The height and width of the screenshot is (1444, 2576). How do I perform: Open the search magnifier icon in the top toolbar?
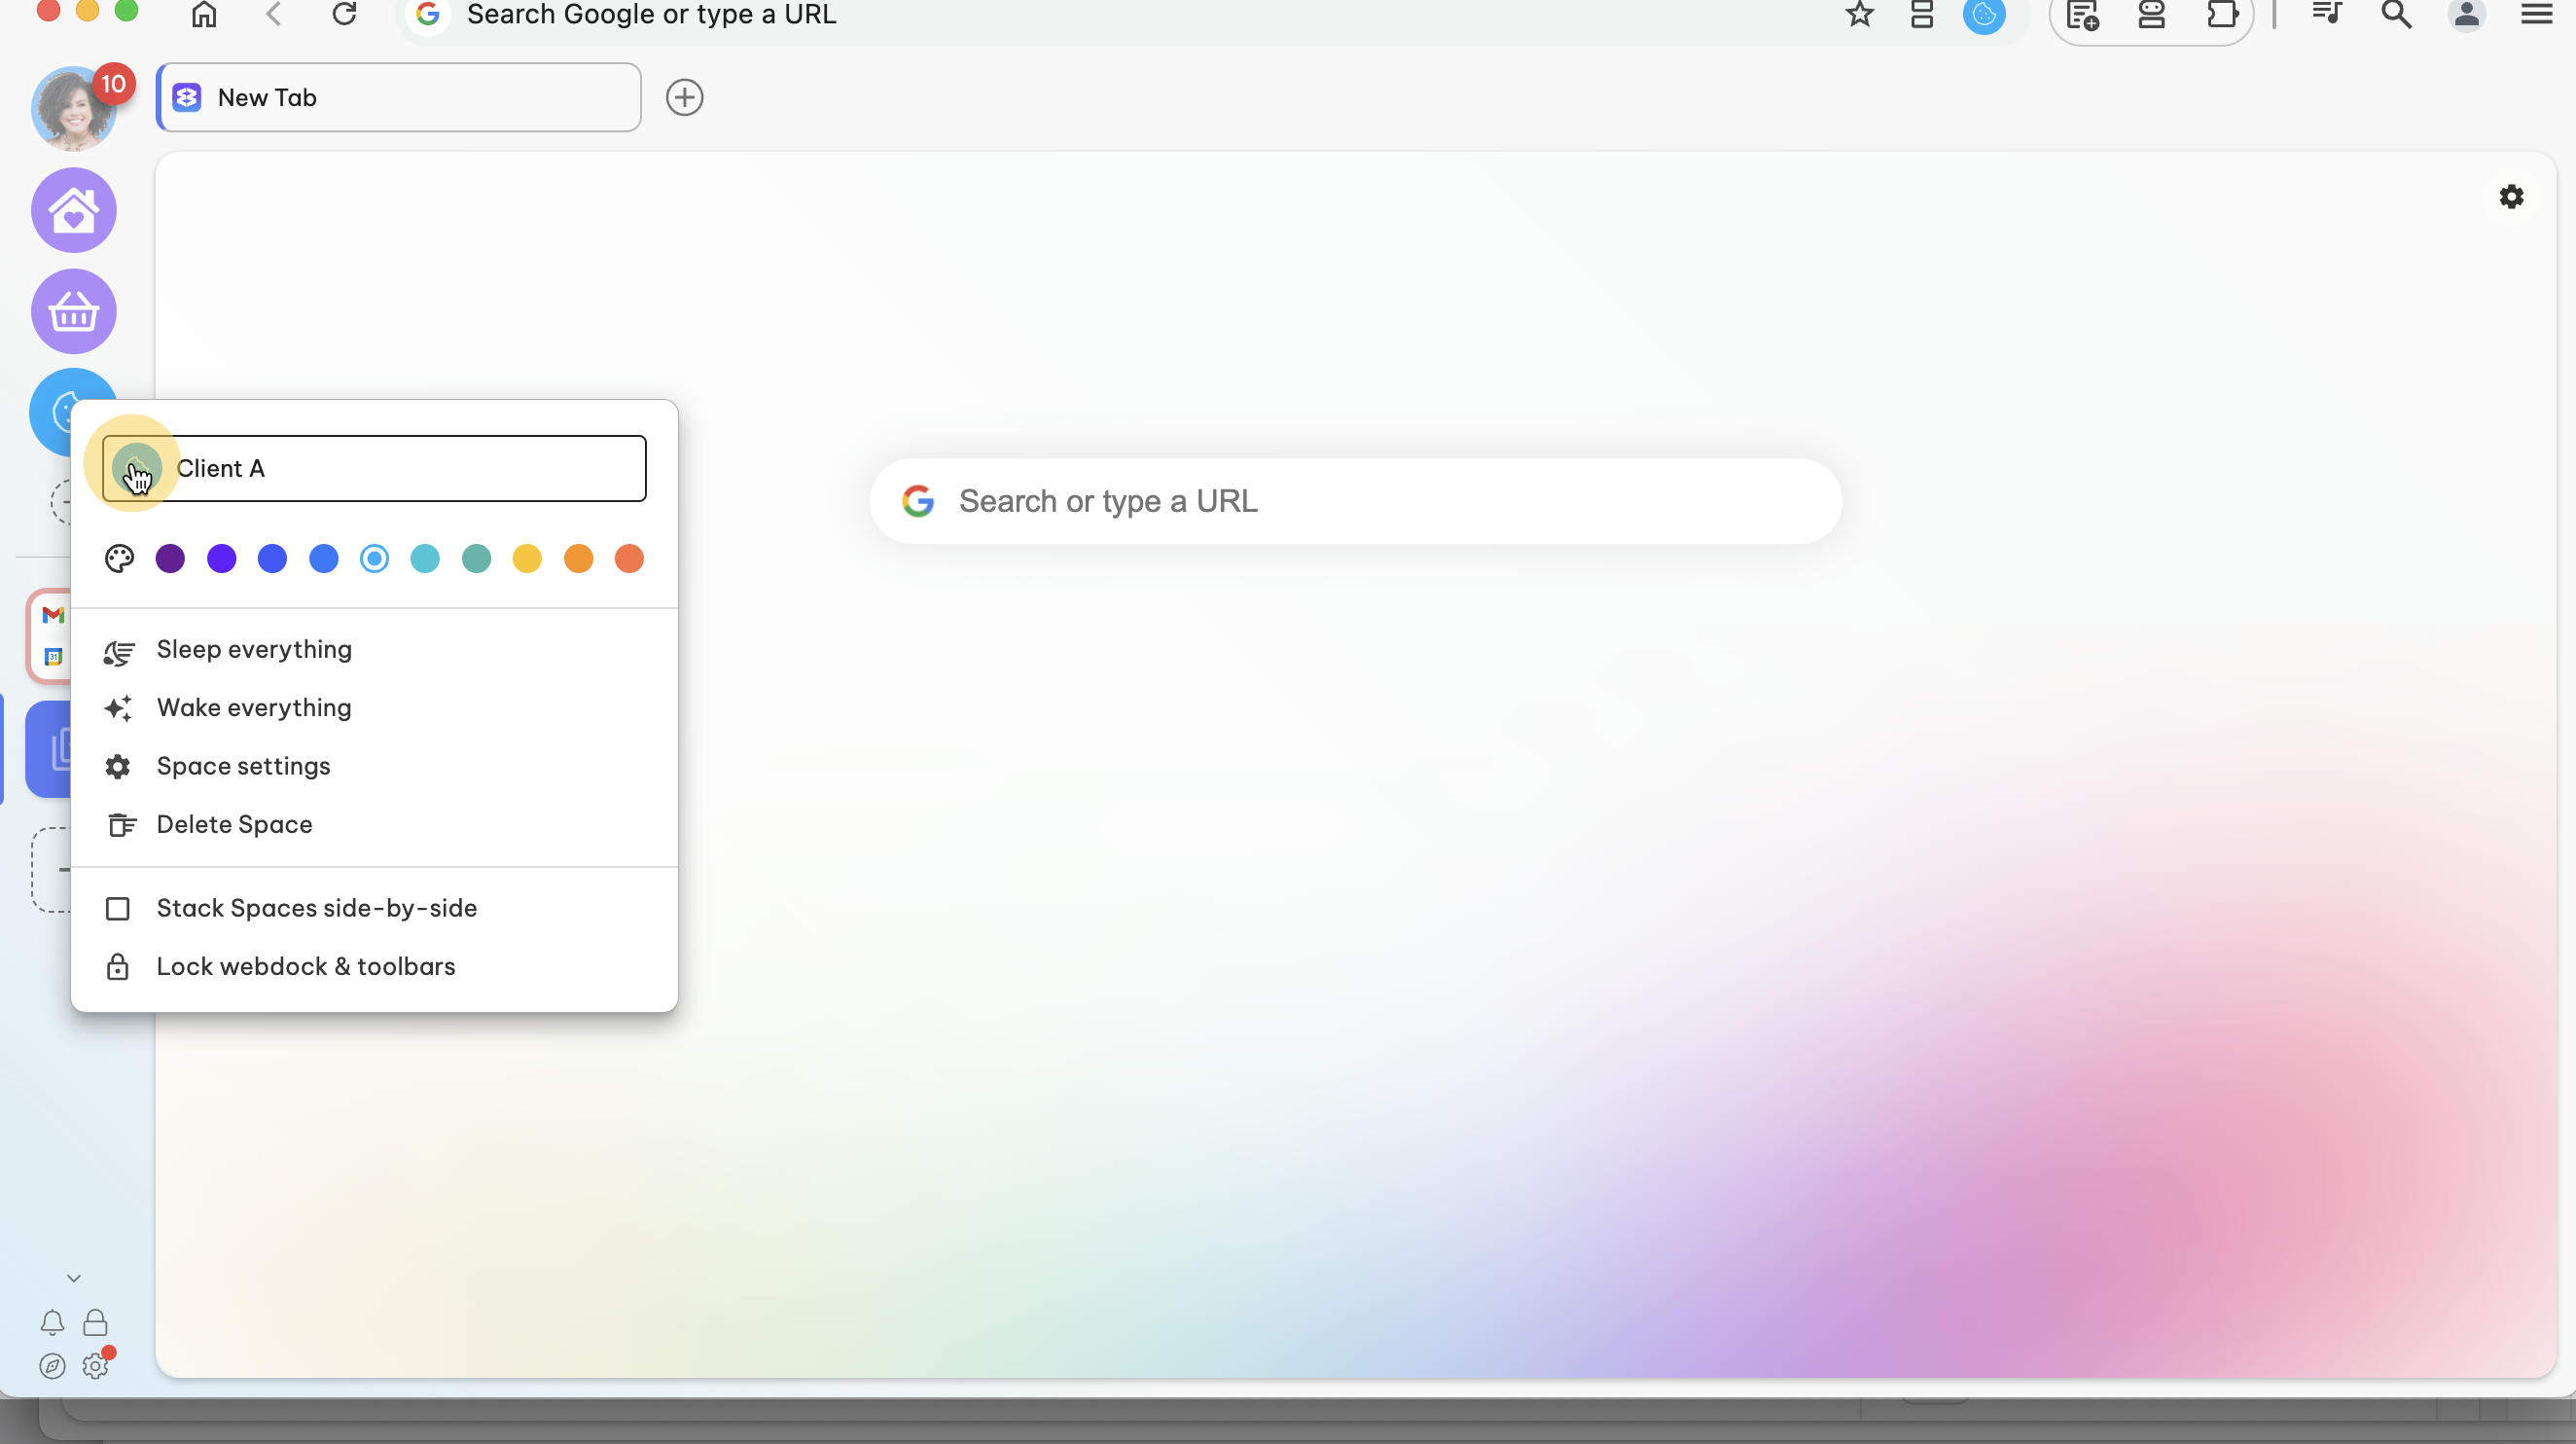(2396, 14)
